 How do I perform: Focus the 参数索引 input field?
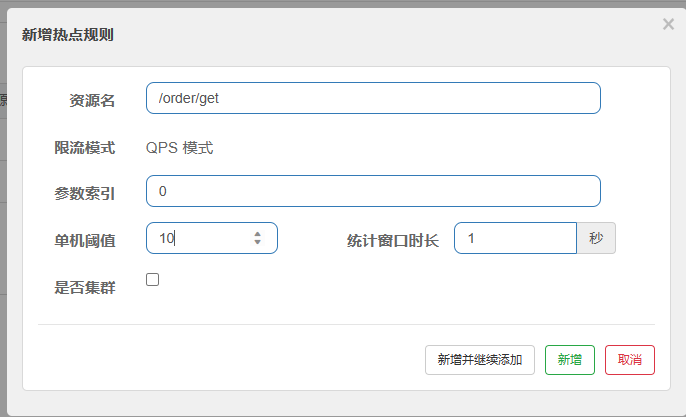[373, 191]
